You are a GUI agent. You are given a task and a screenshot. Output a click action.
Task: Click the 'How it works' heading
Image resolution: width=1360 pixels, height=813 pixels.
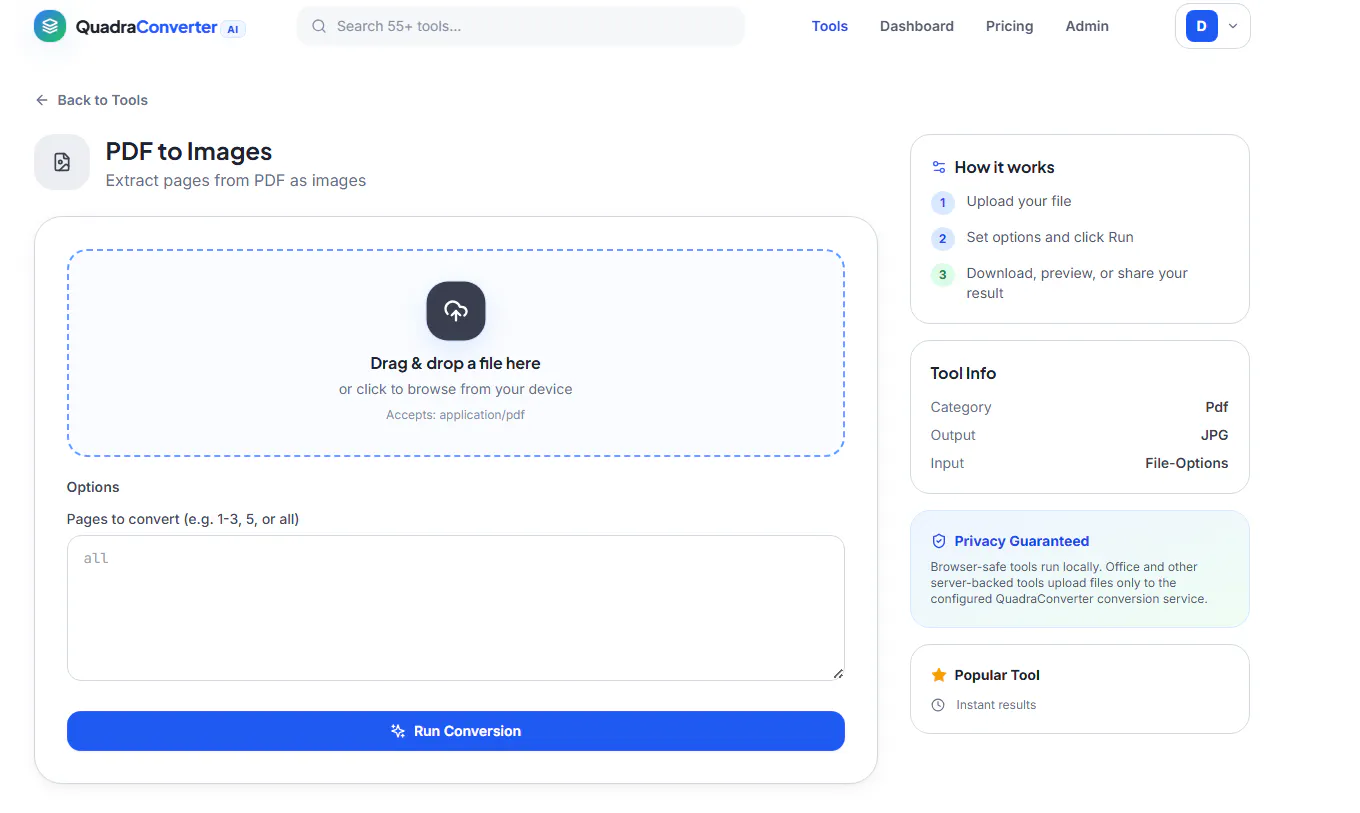(1004, 167)
